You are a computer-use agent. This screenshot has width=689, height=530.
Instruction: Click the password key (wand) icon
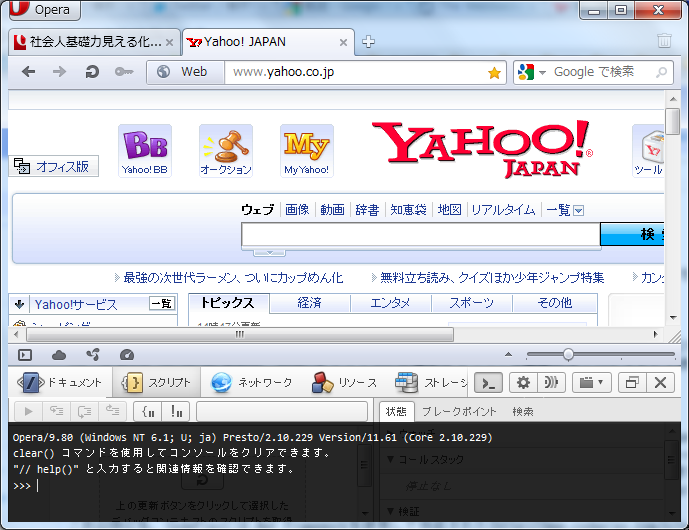[124, 72]
